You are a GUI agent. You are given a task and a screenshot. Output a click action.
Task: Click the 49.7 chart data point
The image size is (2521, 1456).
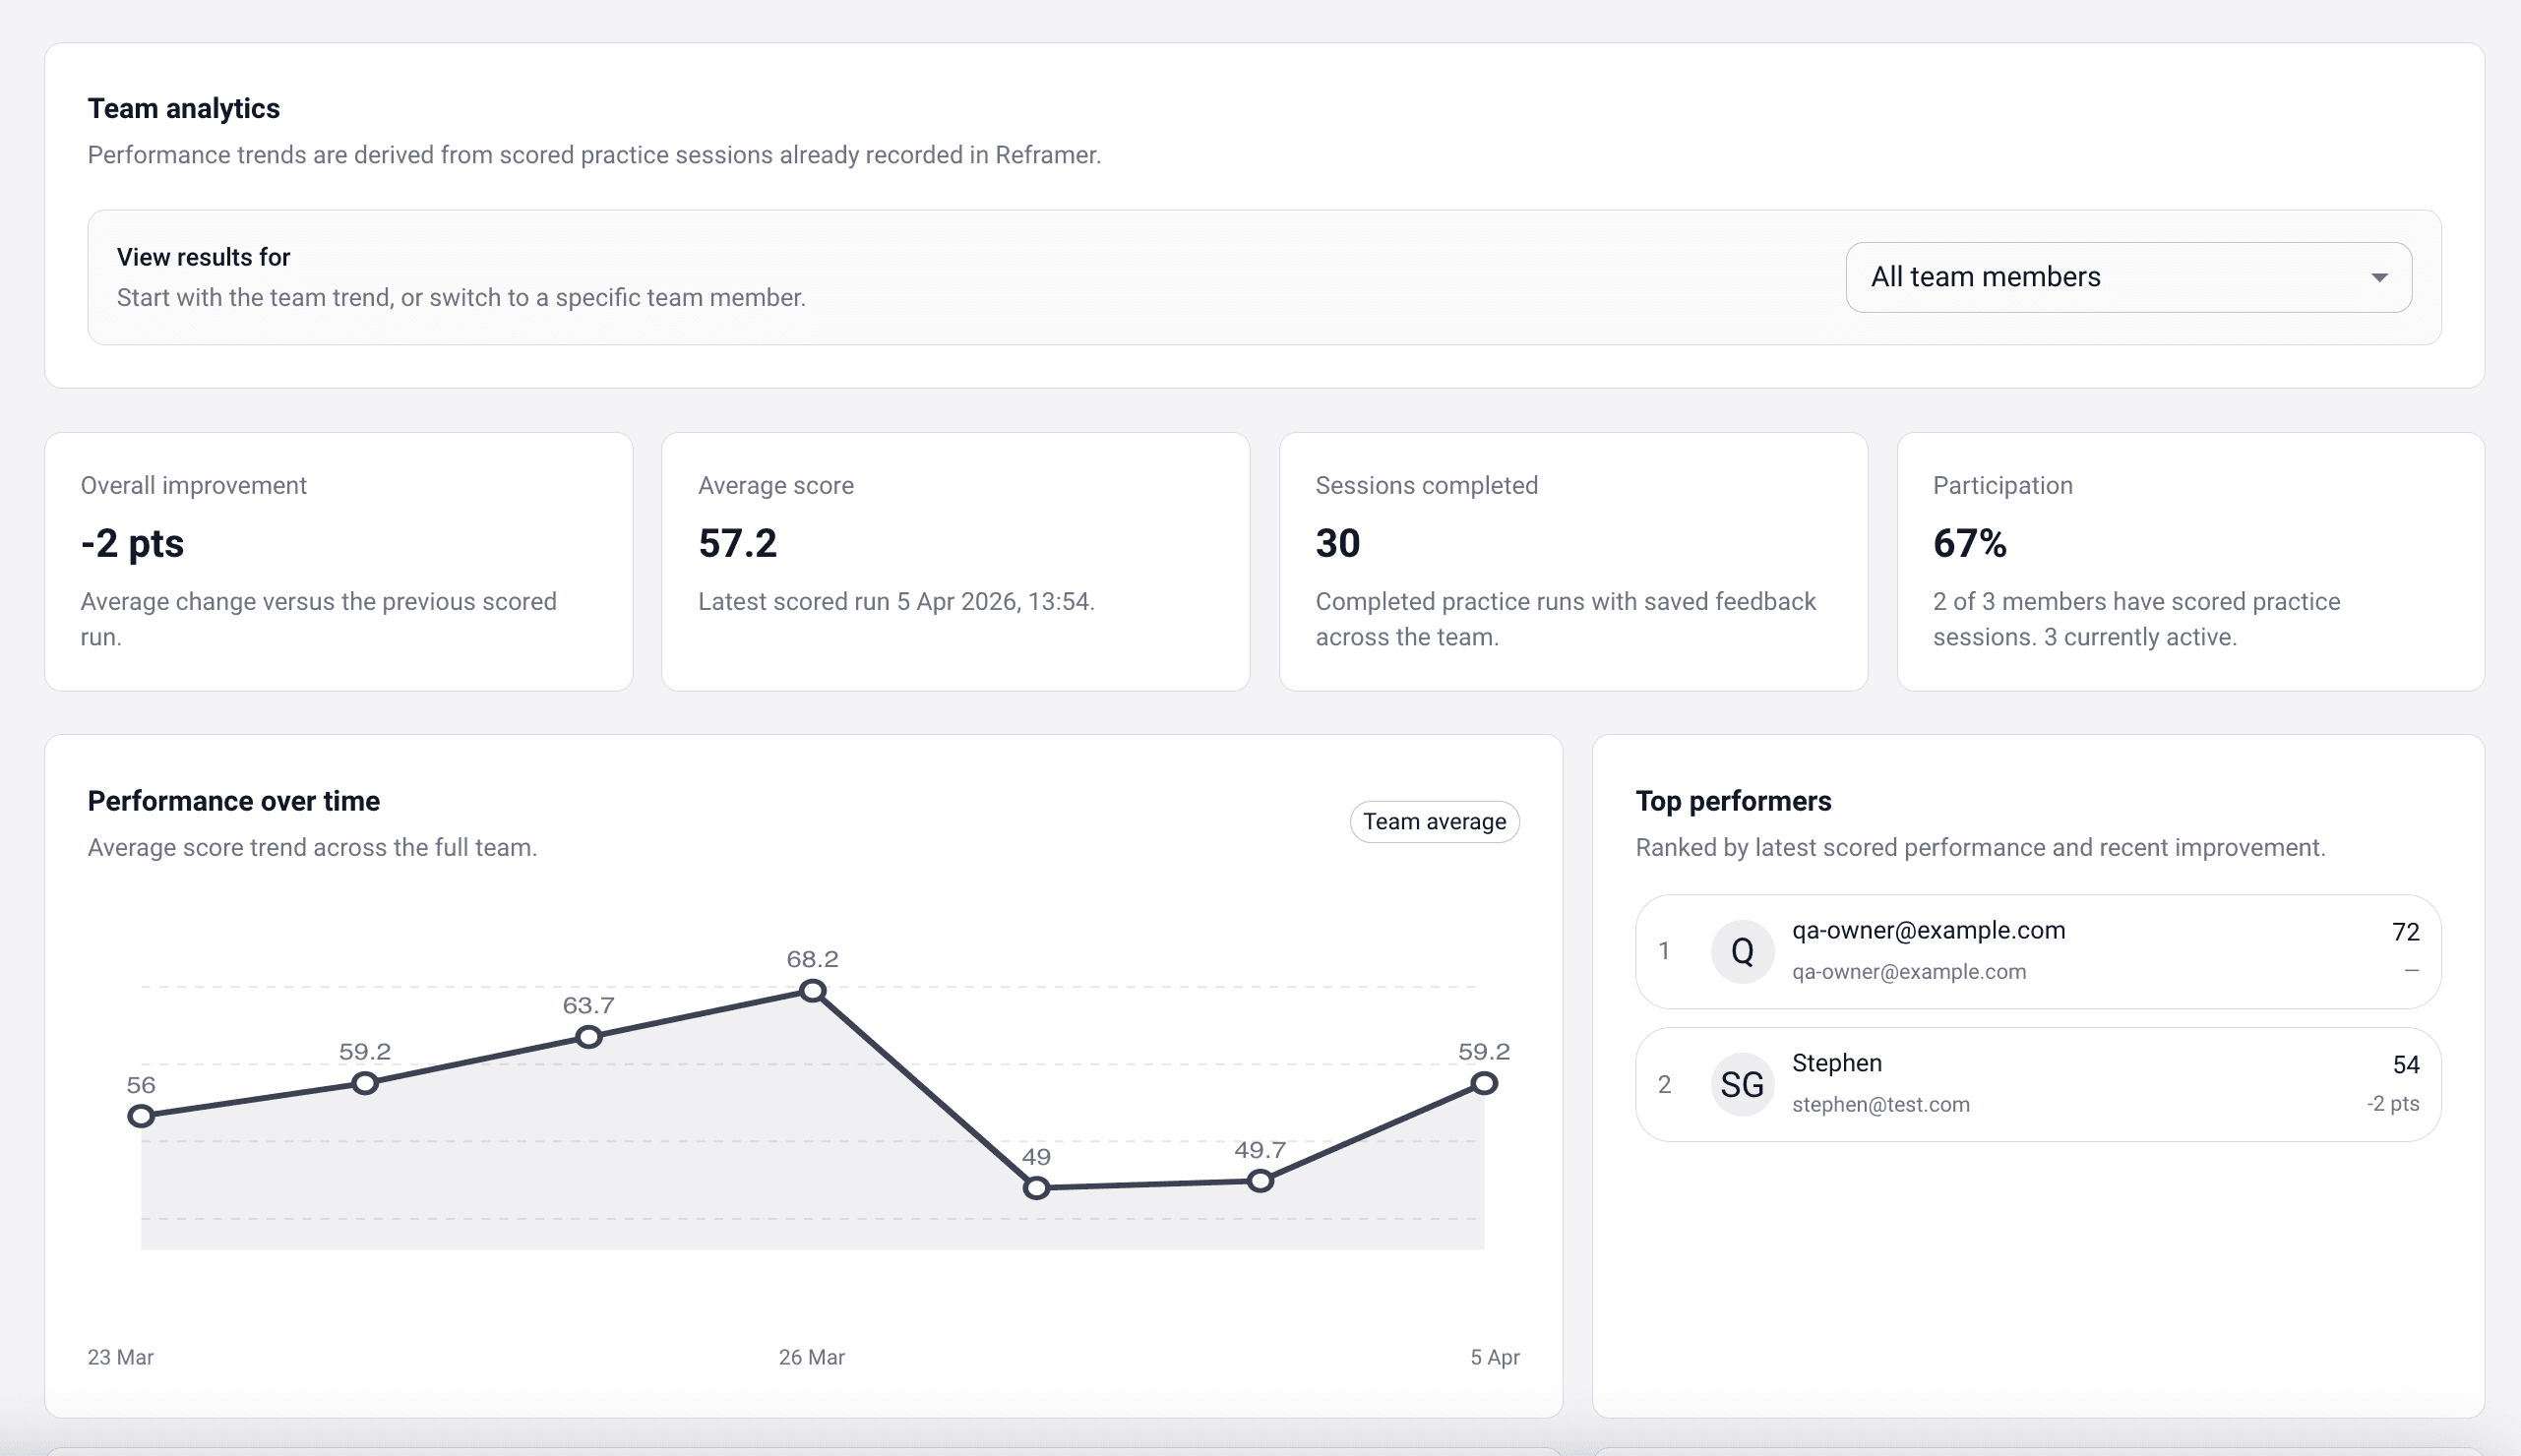[x=1260, y=1182]
